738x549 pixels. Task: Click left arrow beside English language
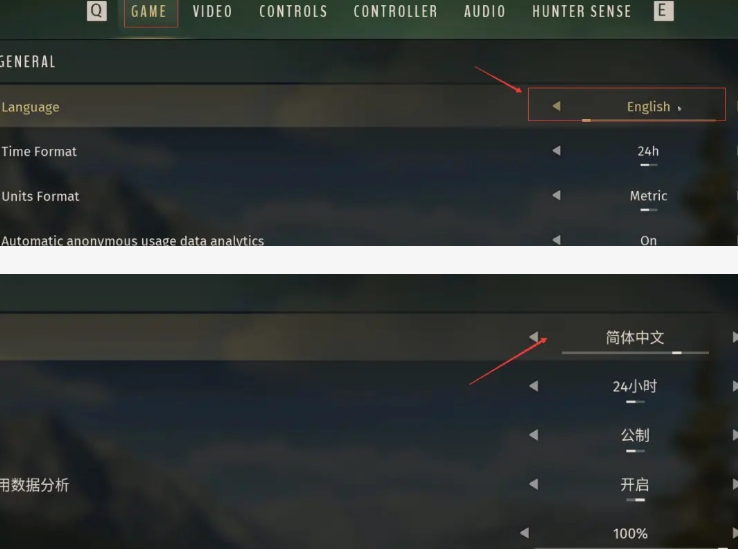coord(556,106)
